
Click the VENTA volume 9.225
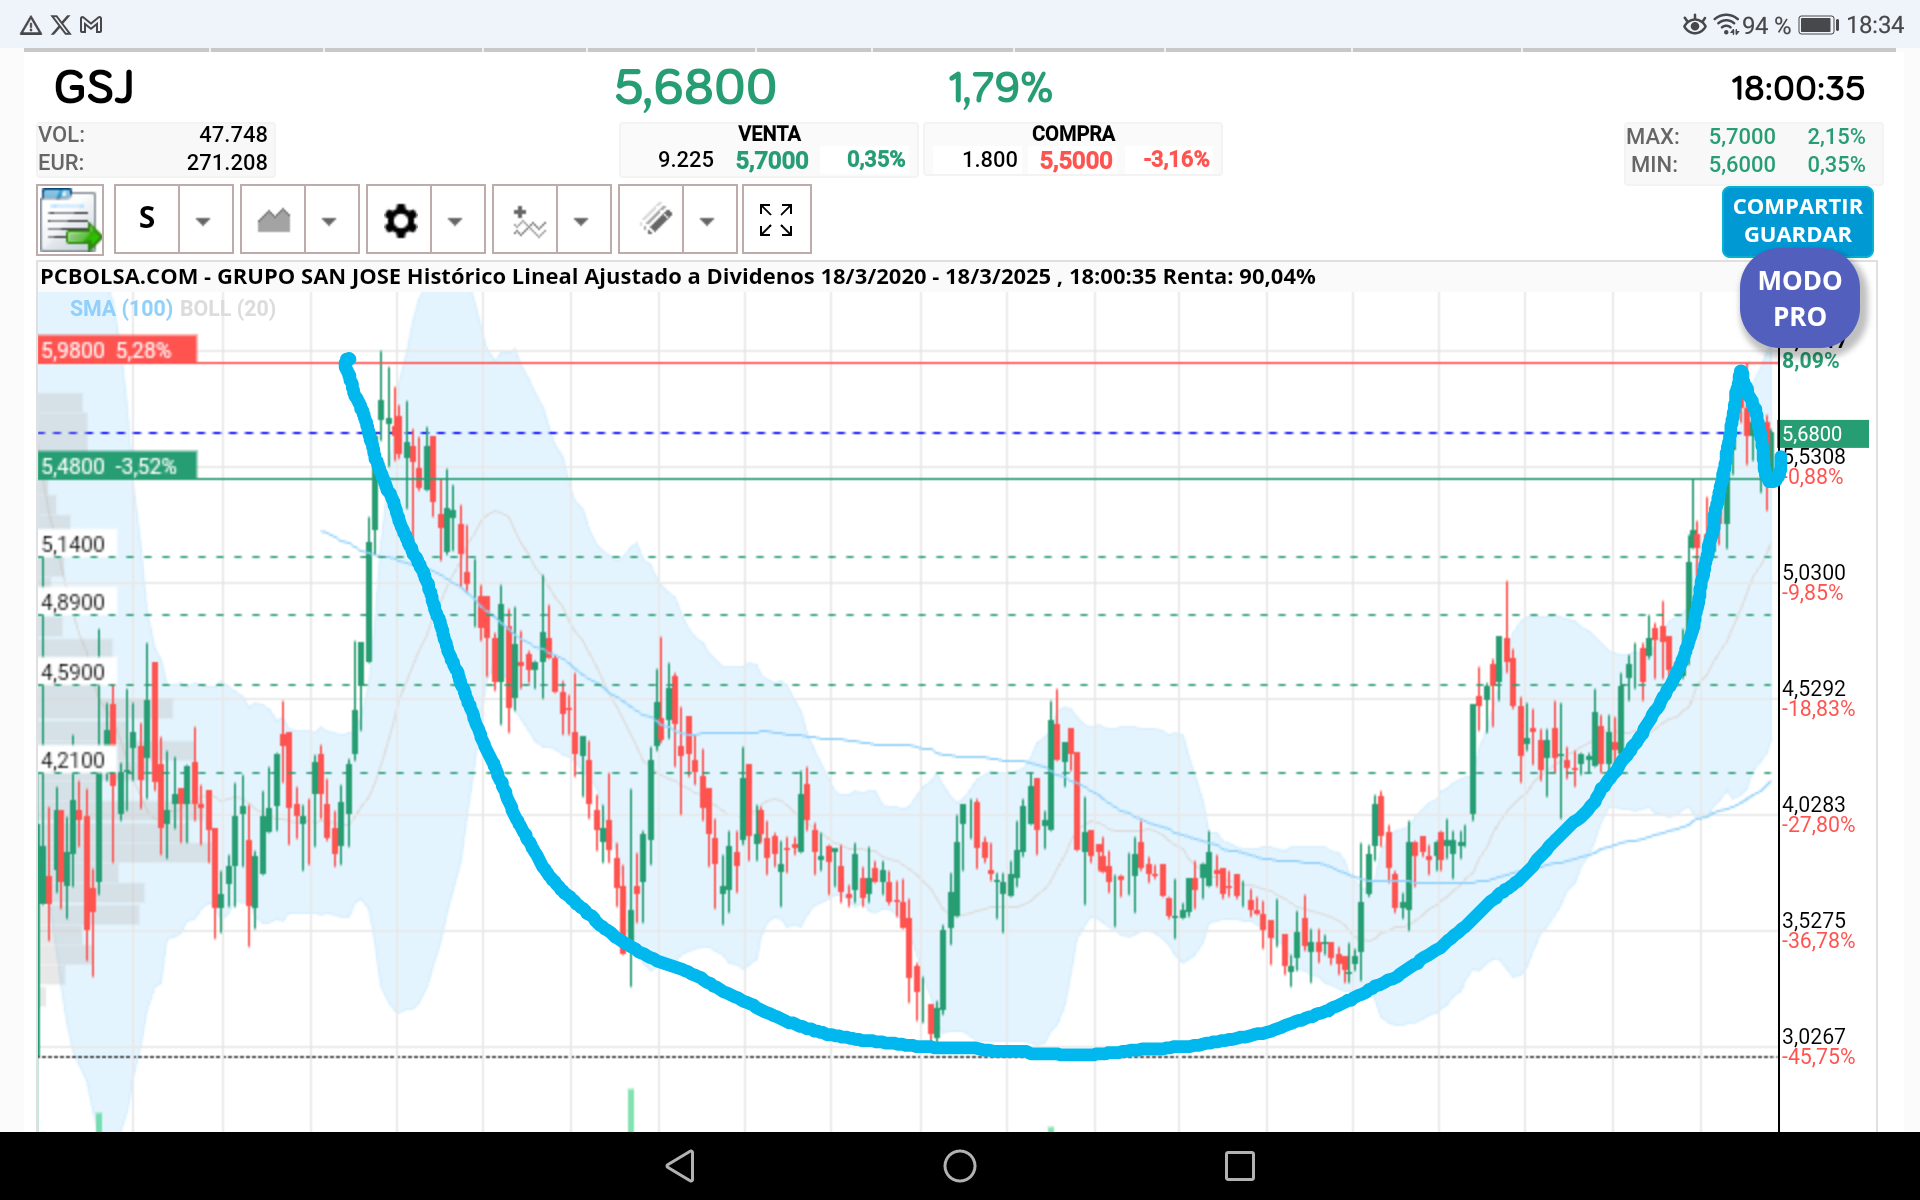pos(686,160)
